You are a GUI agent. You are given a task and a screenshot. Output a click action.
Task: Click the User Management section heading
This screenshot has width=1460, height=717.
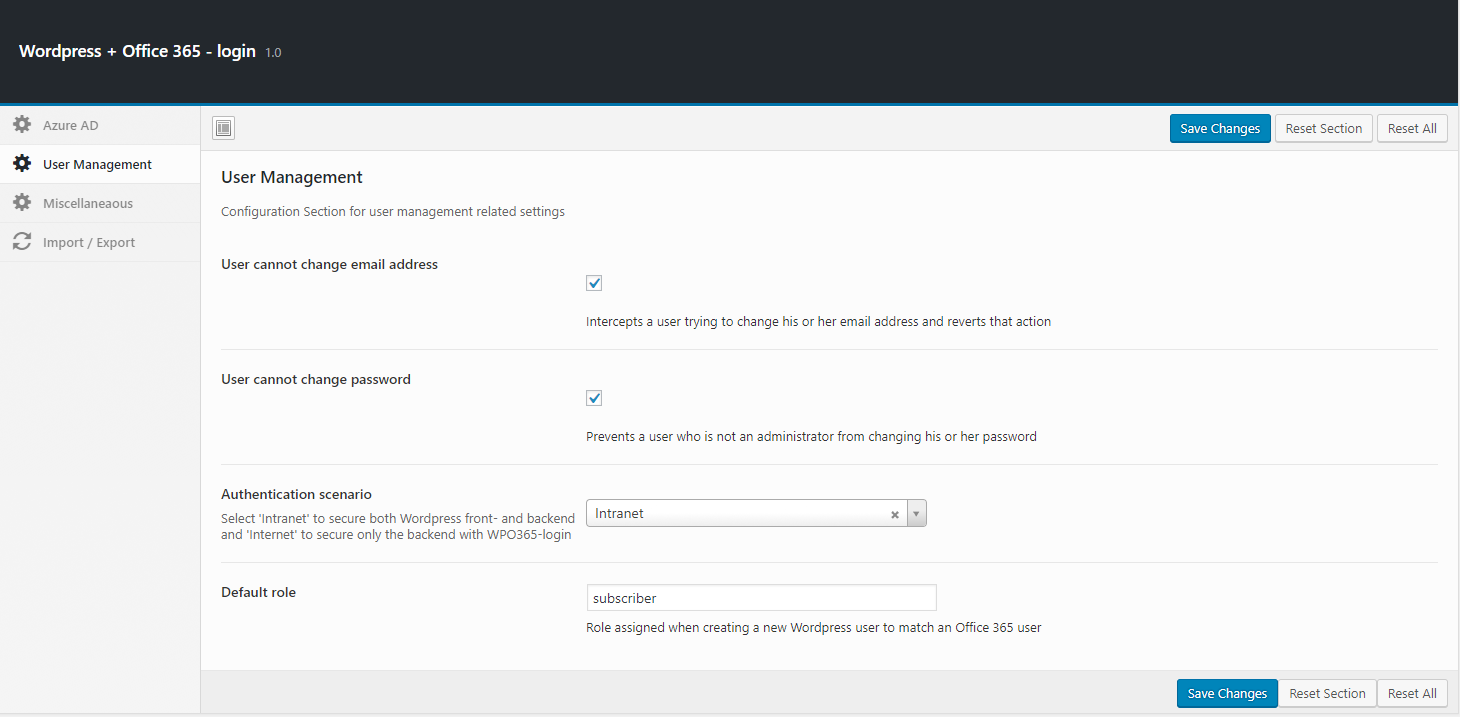pos(292,177)
